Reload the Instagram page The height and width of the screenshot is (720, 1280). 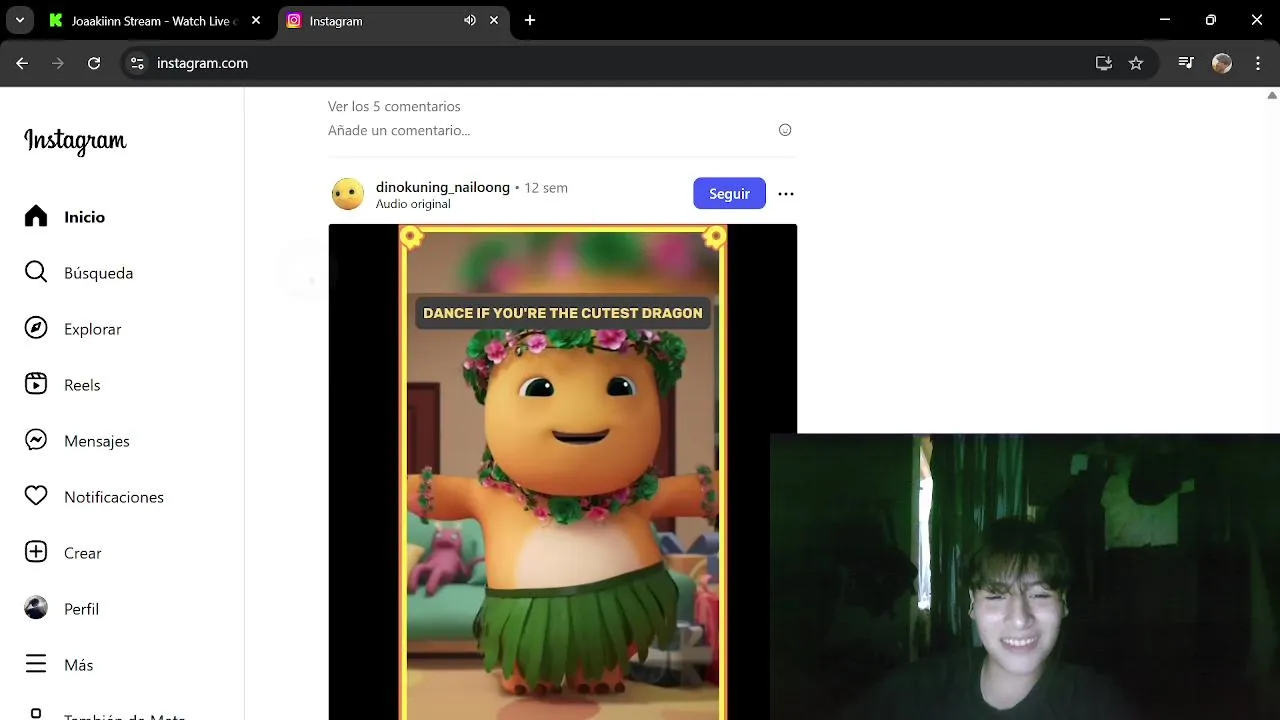tap(94, 63)
